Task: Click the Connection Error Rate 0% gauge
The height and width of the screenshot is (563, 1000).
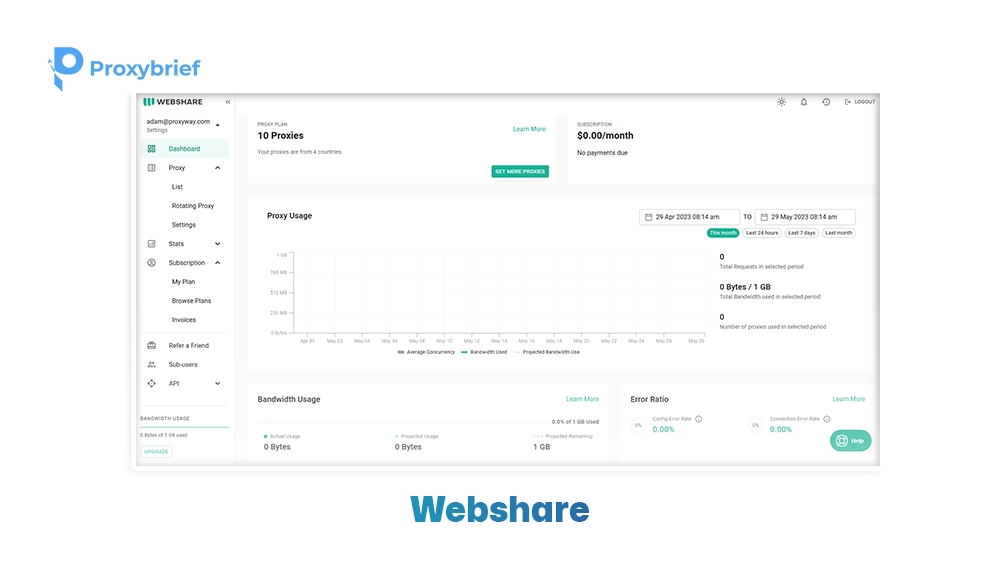Action: tap(756, 425)
